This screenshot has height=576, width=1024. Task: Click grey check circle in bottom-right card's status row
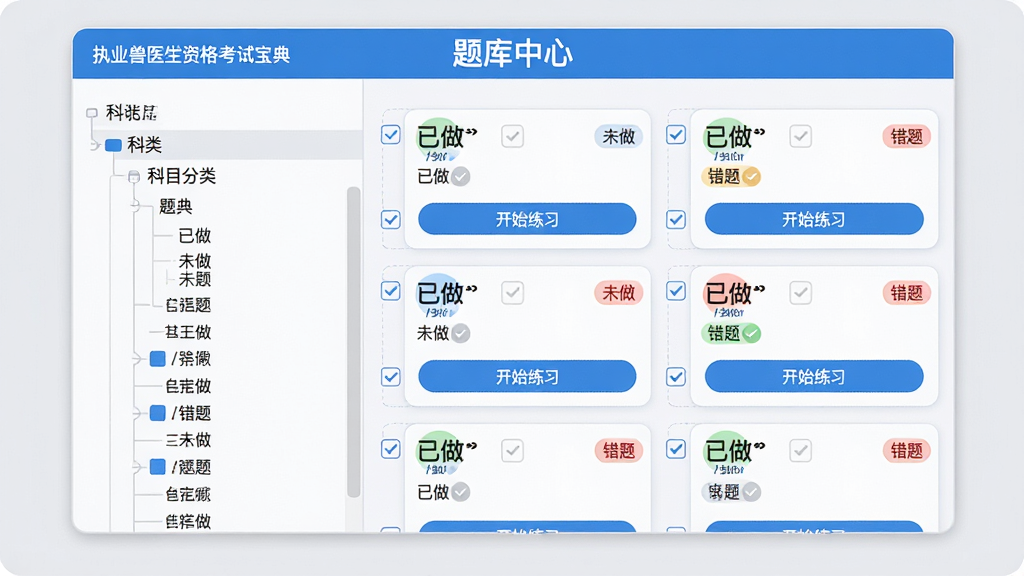pyautogui.click(x=751, y=492)
